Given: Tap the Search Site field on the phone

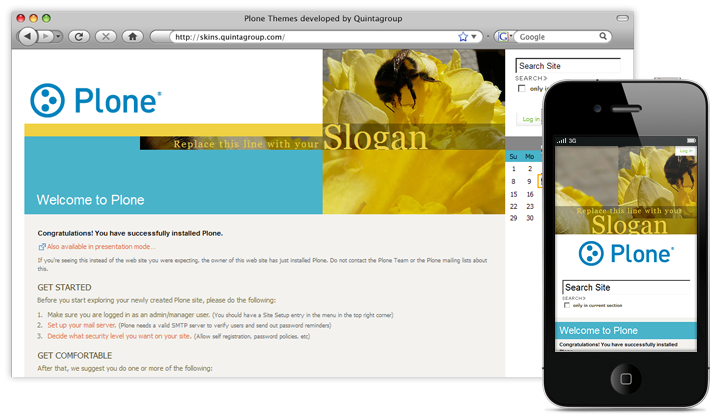Looking at the screenshot, I should 626,287.
